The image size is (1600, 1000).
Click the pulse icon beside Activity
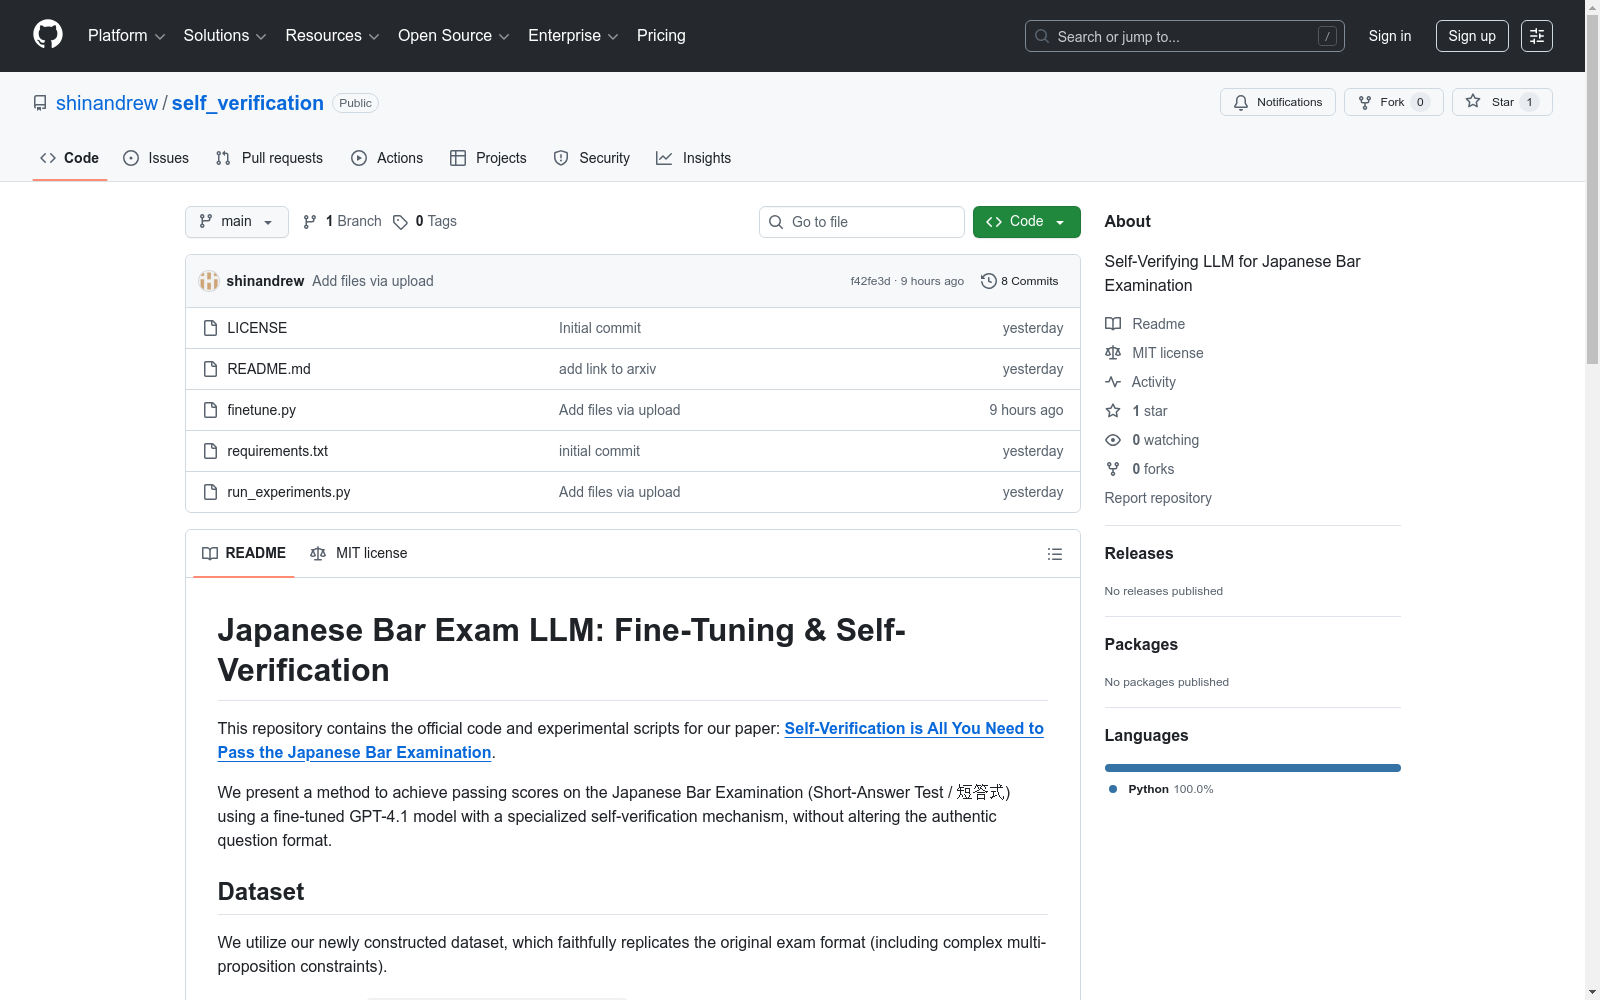click(1113, 382)
